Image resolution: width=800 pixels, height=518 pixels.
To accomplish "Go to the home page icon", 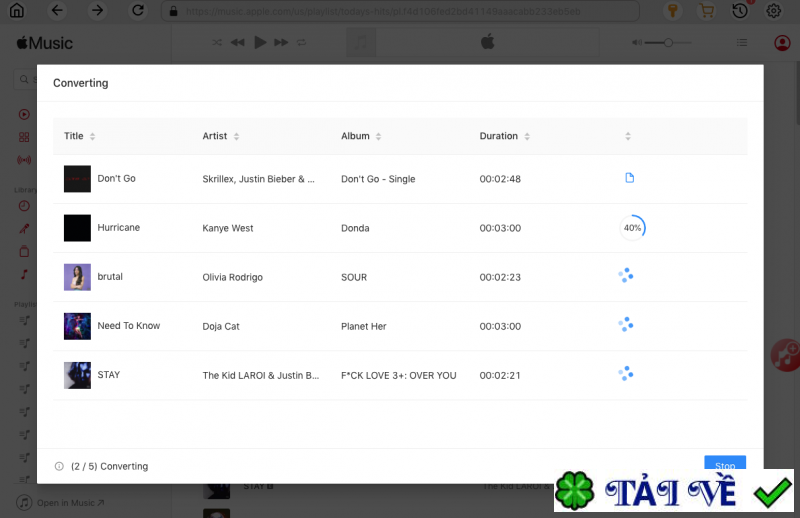I will [17, 10].
